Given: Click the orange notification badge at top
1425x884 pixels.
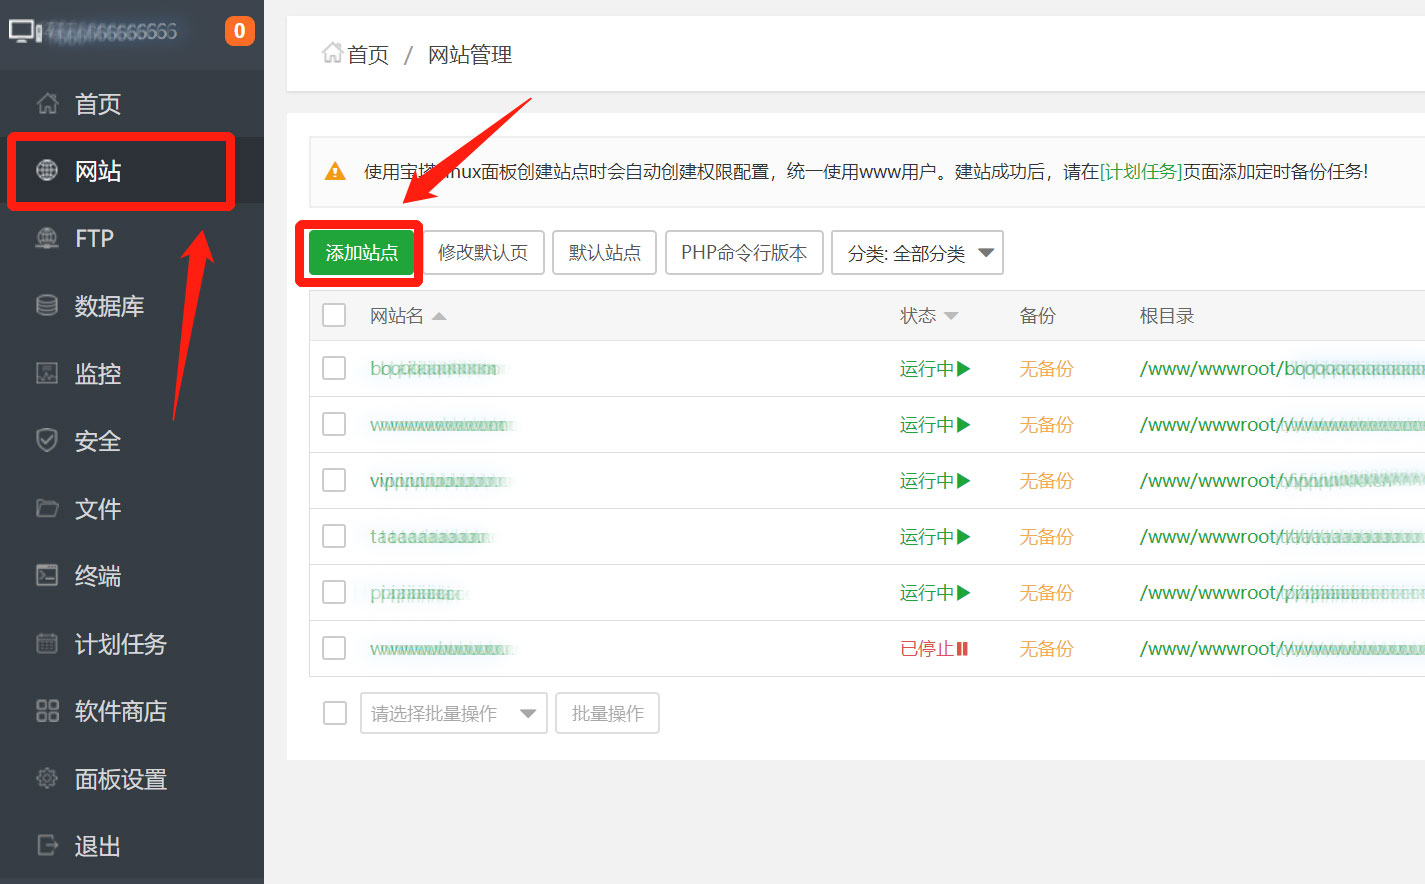Looking at the screenshot, I should (240, 30).
